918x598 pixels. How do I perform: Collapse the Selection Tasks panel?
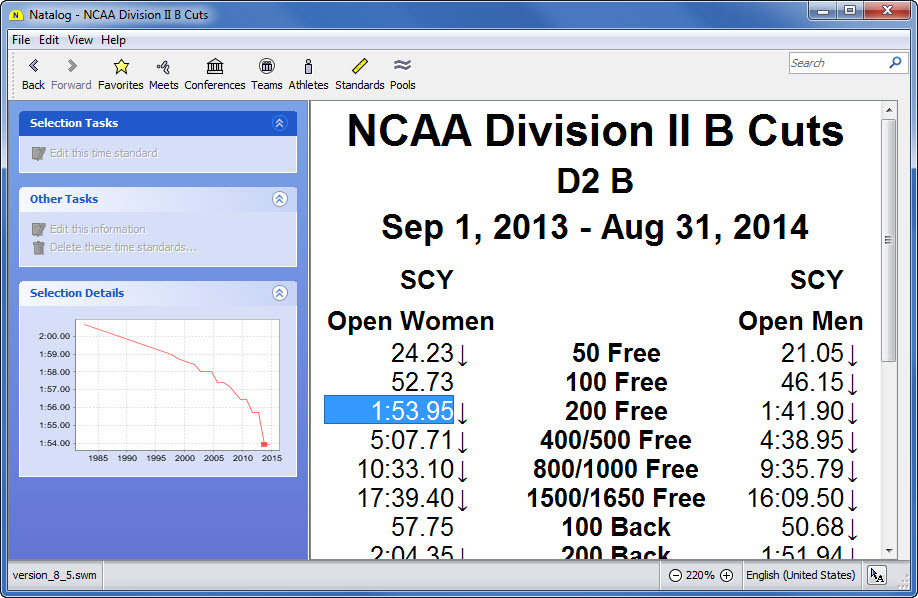(x=280, y=123)
